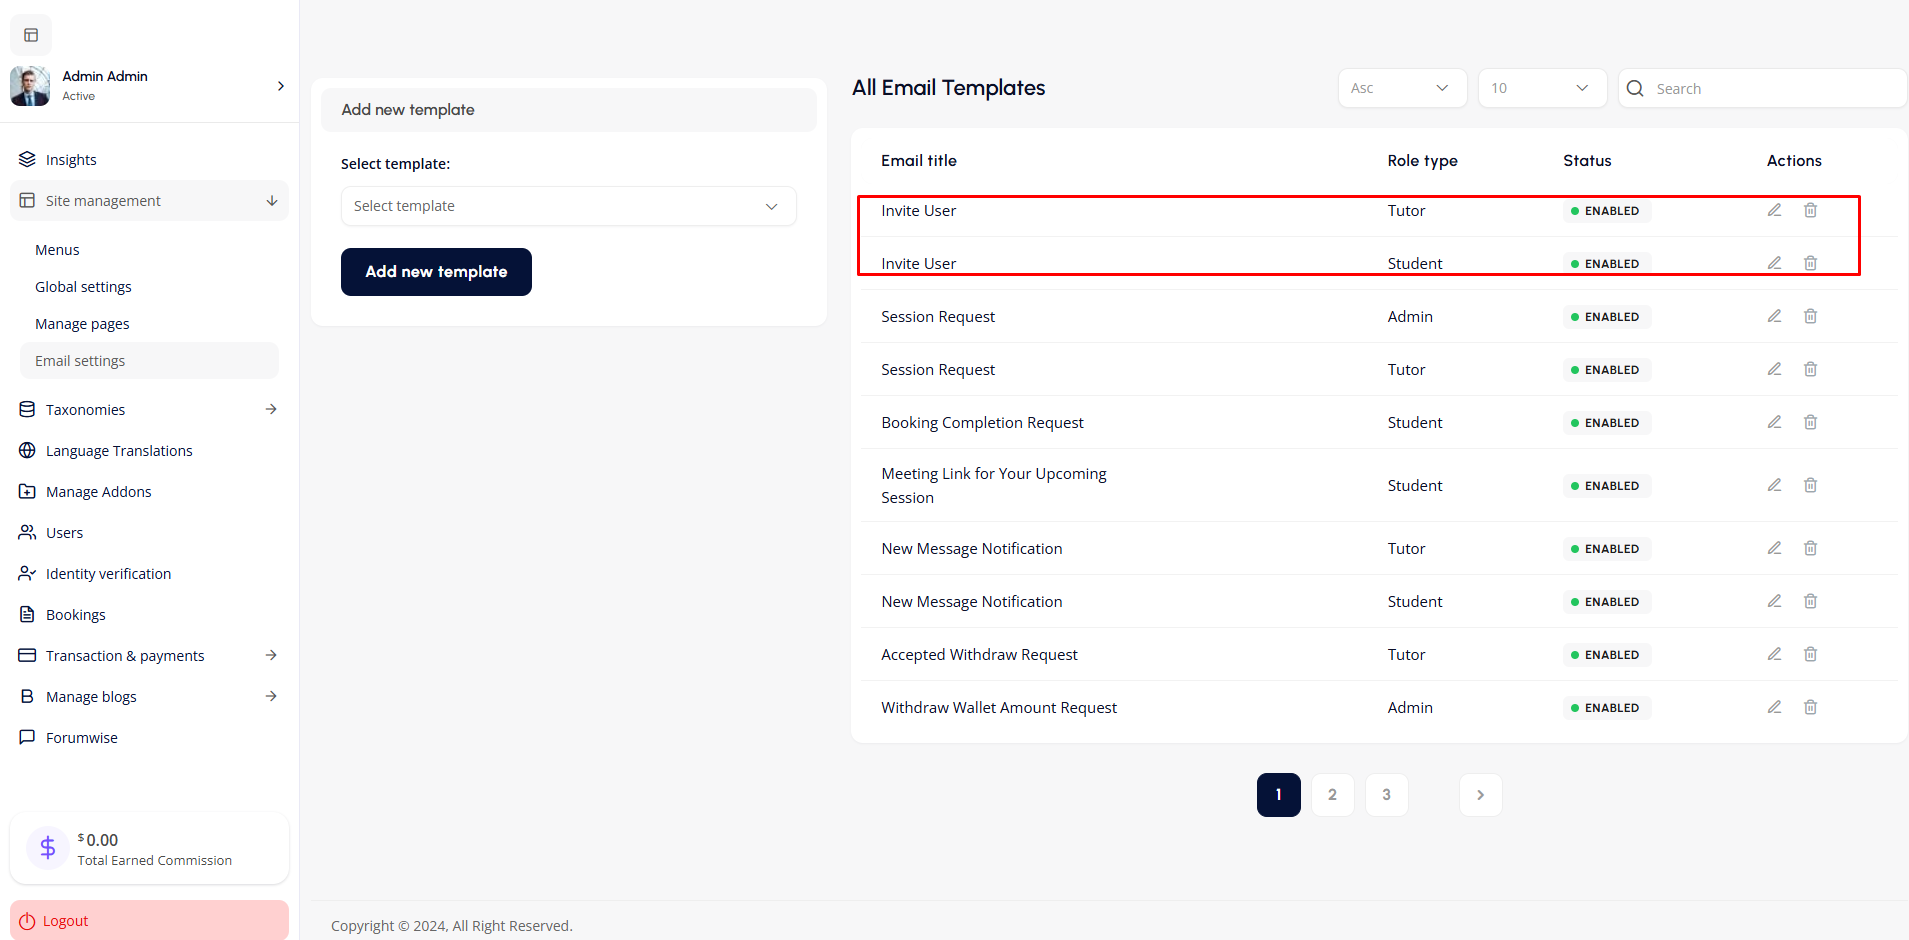Click the ENABLED status on Invite User Tutor

(1606, 211)
